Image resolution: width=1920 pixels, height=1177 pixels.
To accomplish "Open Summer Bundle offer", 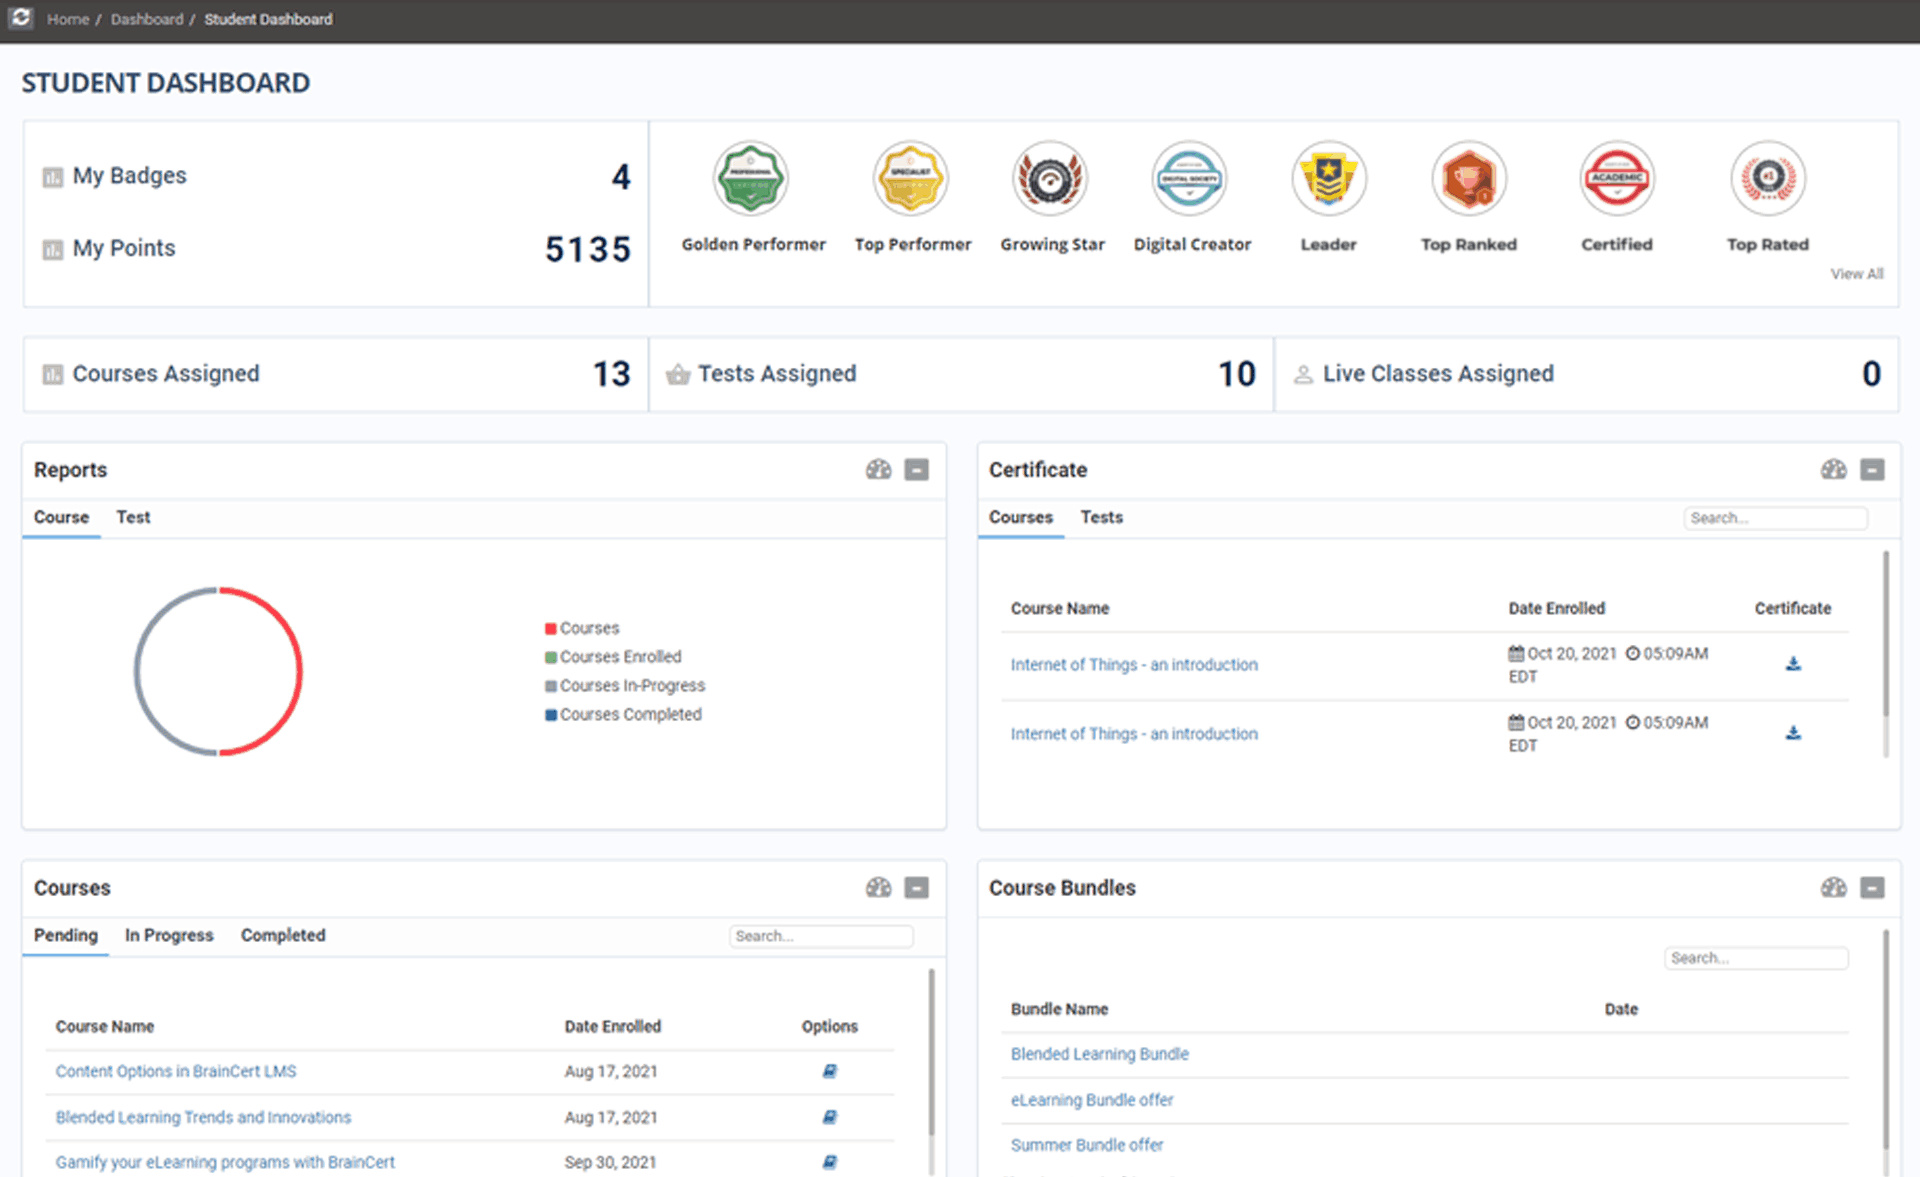I will tap(1086, 1145).
